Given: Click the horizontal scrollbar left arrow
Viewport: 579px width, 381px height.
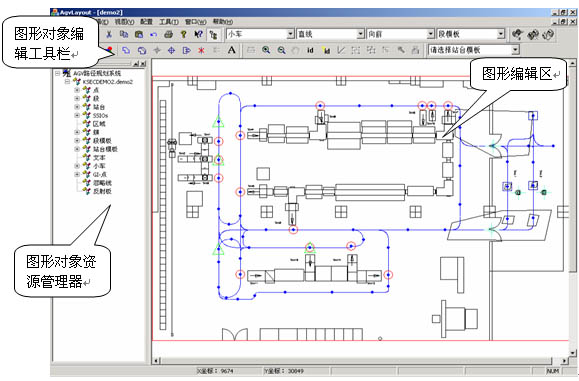Looking at the screenshot, I should pyautogui.click(x=156, y=361).
